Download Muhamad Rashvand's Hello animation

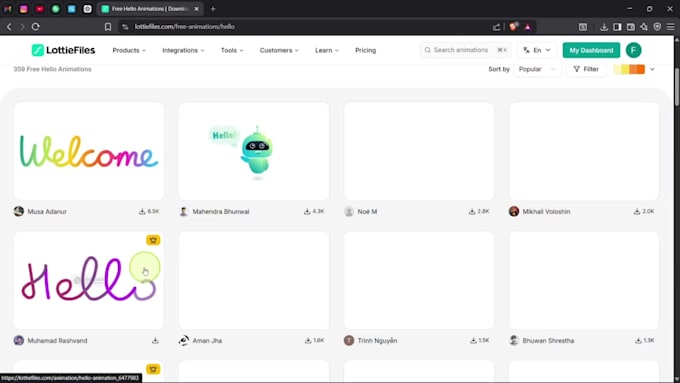[x=155, y=341]
